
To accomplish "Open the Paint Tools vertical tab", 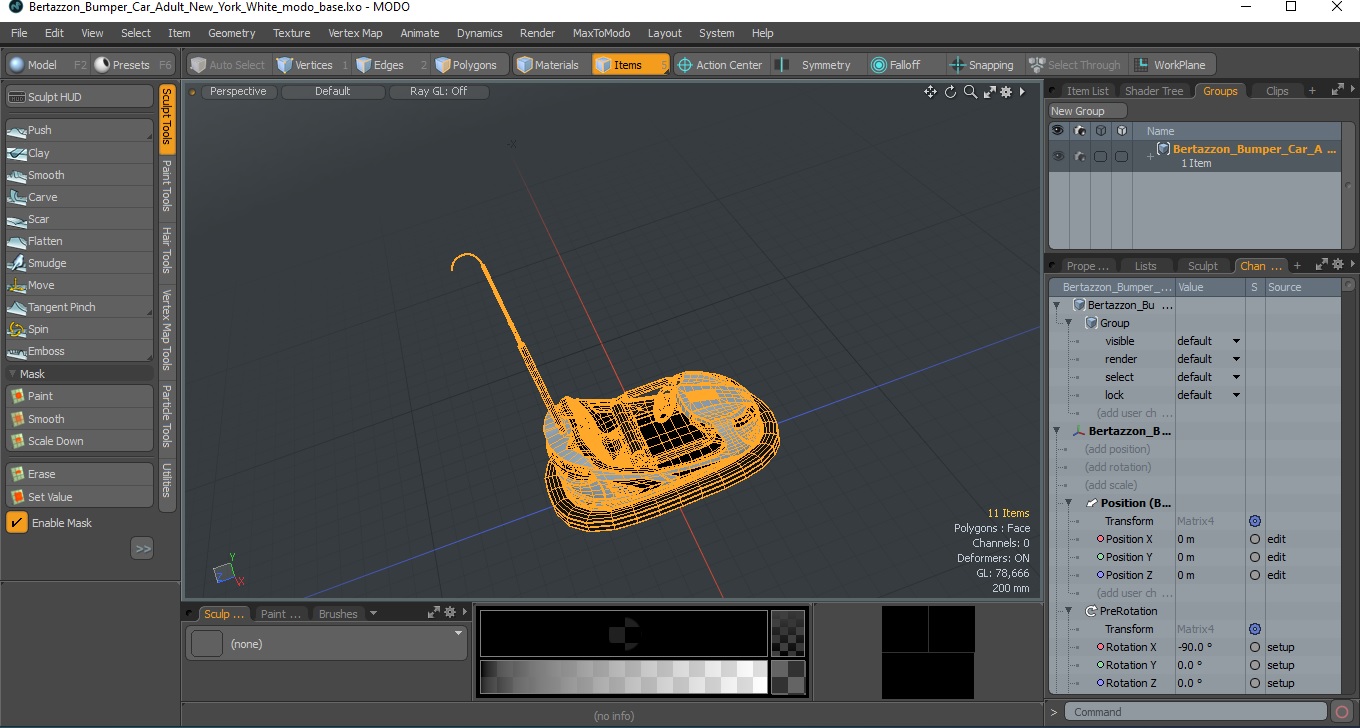I will click(167, 185).
